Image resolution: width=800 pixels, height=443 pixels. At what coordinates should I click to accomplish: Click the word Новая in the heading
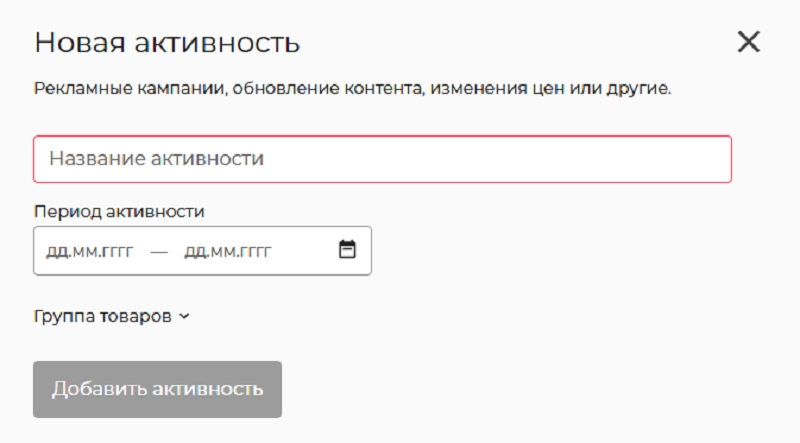coord(74,43)
